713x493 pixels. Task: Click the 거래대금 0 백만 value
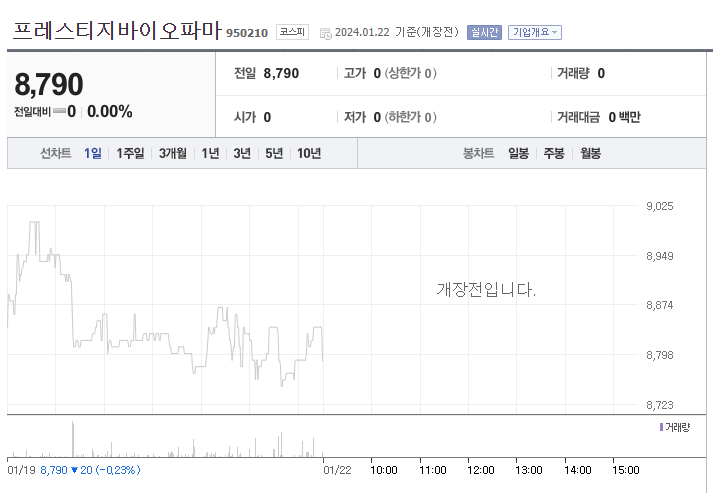(624, 117)
